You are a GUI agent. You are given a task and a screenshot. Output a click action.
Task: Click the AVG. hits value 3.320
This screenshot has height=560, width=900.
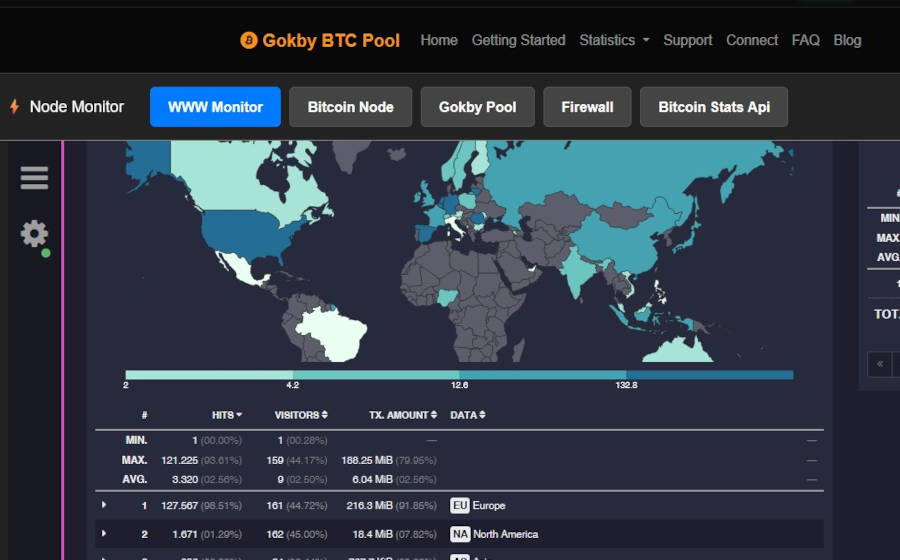(185, 479)
